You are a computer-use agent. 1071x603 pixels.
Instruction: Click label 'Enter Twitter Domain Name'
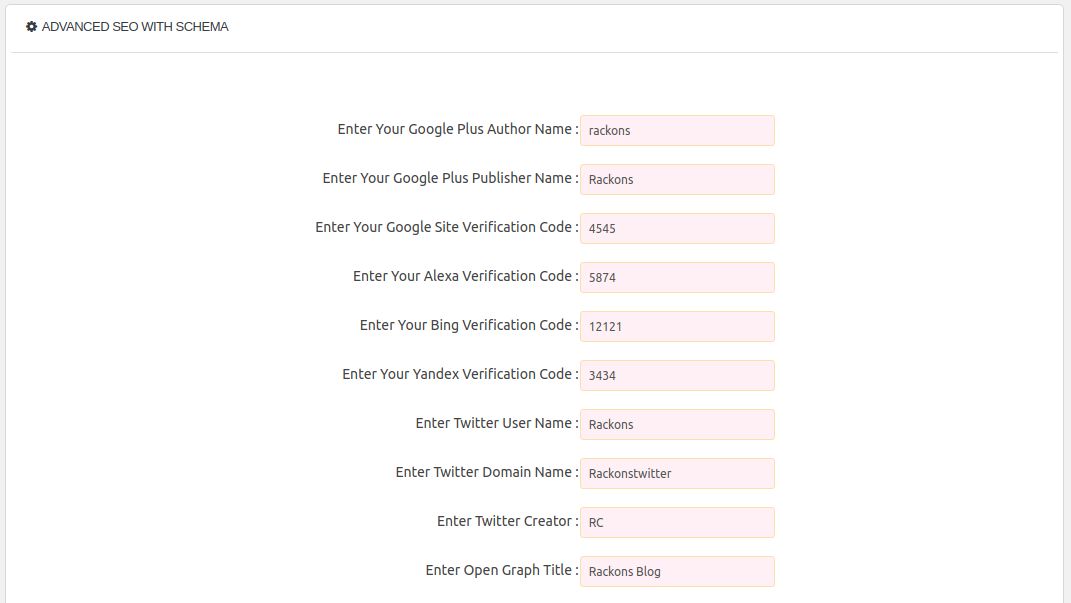486,473
